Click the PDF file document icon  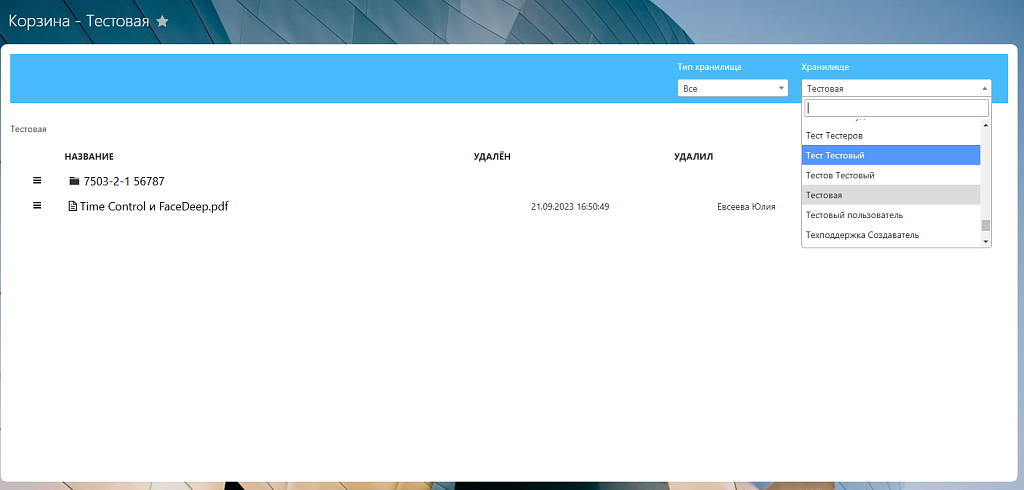coord(72,207)
